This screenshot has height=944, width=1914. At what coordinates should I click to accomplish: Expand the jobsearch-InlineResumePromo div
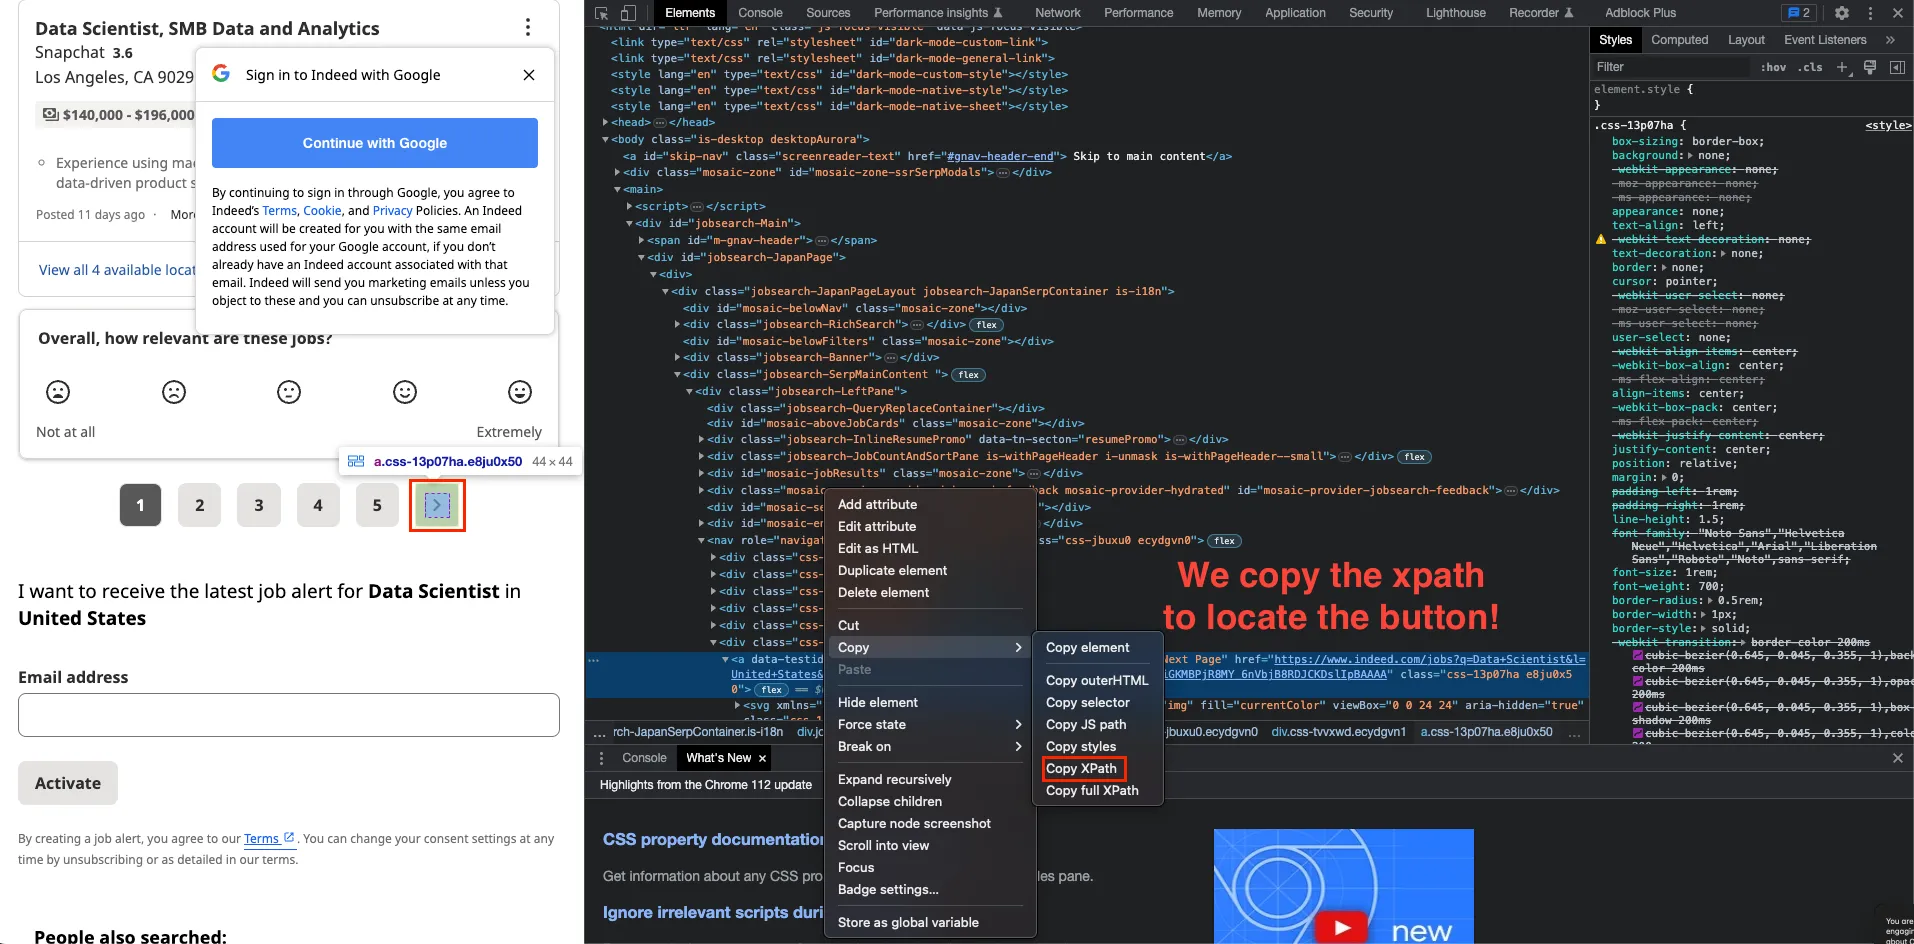[x=702, y=439]
